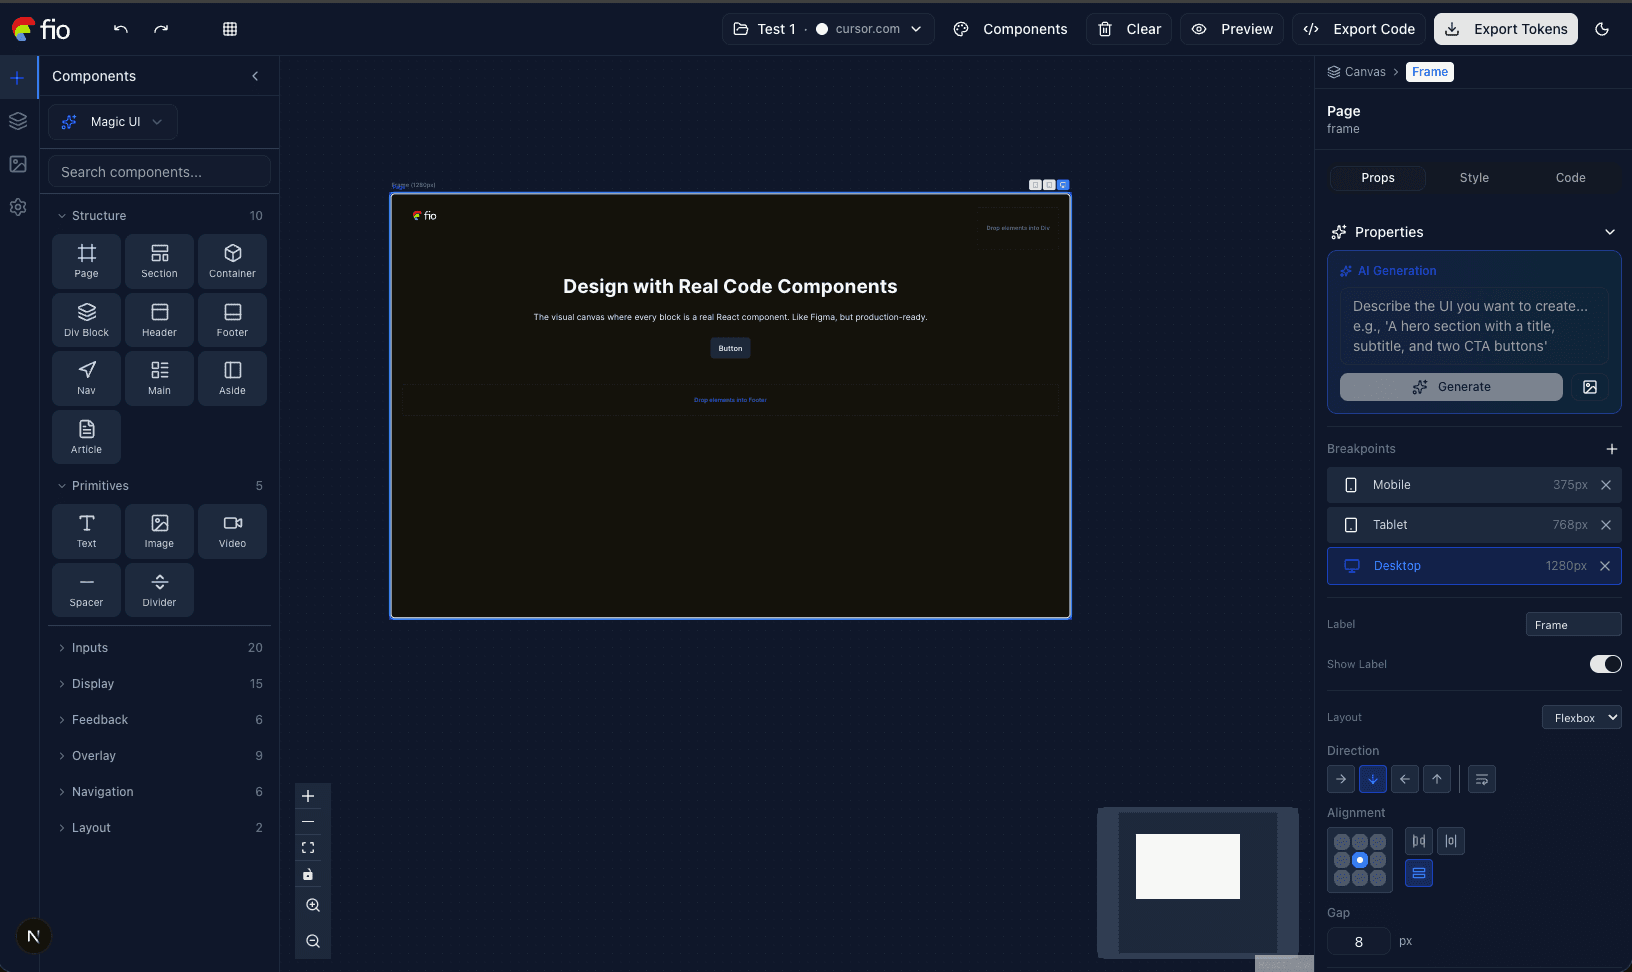Click the image upload icon beside Generate

(x=1590, y=387)
